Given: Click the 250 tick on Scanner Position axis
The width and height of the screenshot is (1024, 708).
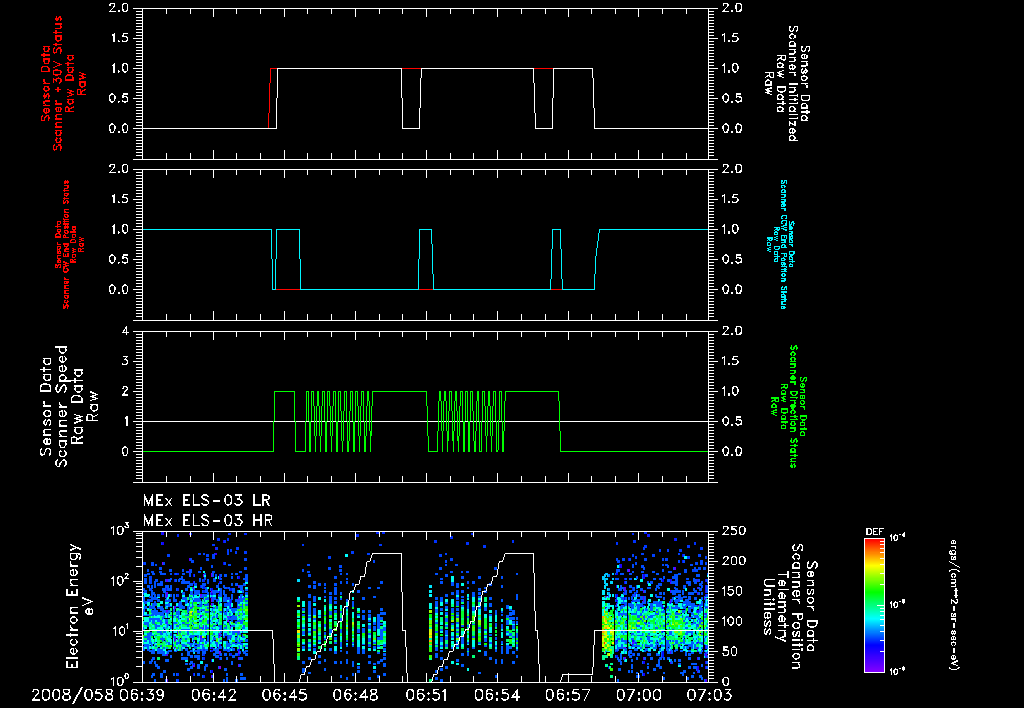Looking at the screenshot, I should 733,530.
